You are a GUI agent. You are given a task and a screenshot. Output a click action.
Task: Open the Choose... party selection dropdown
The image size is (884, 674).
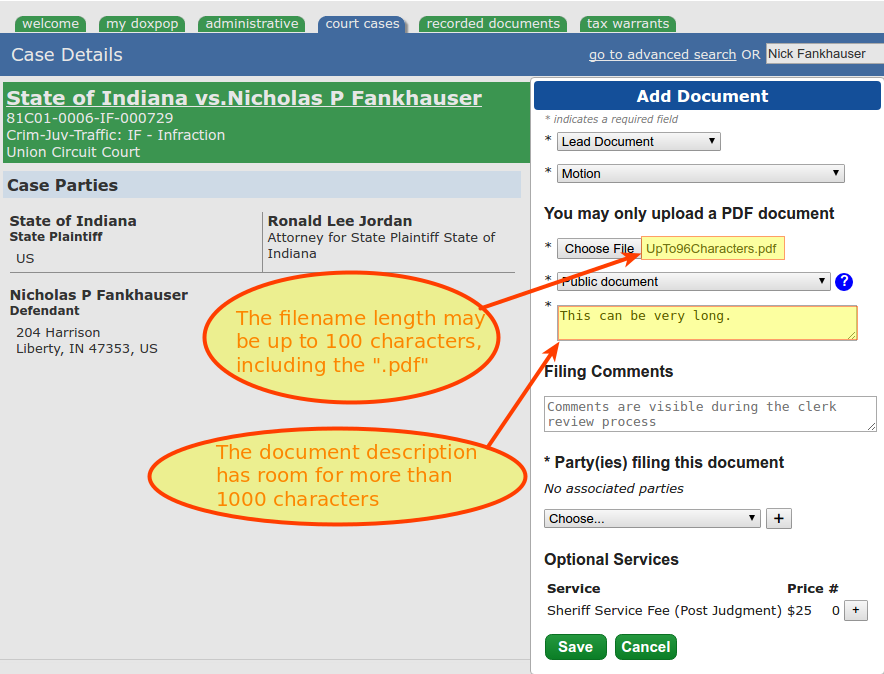(x=651, y=518)
